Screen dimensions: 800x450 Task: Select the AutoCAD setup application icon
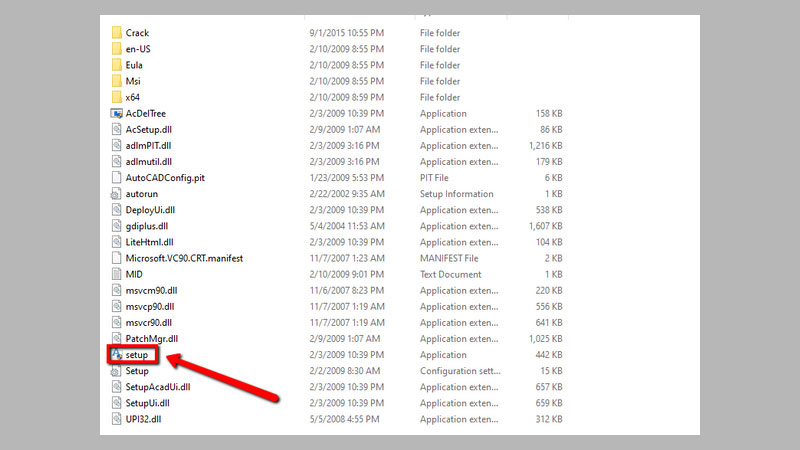point(117,355)
